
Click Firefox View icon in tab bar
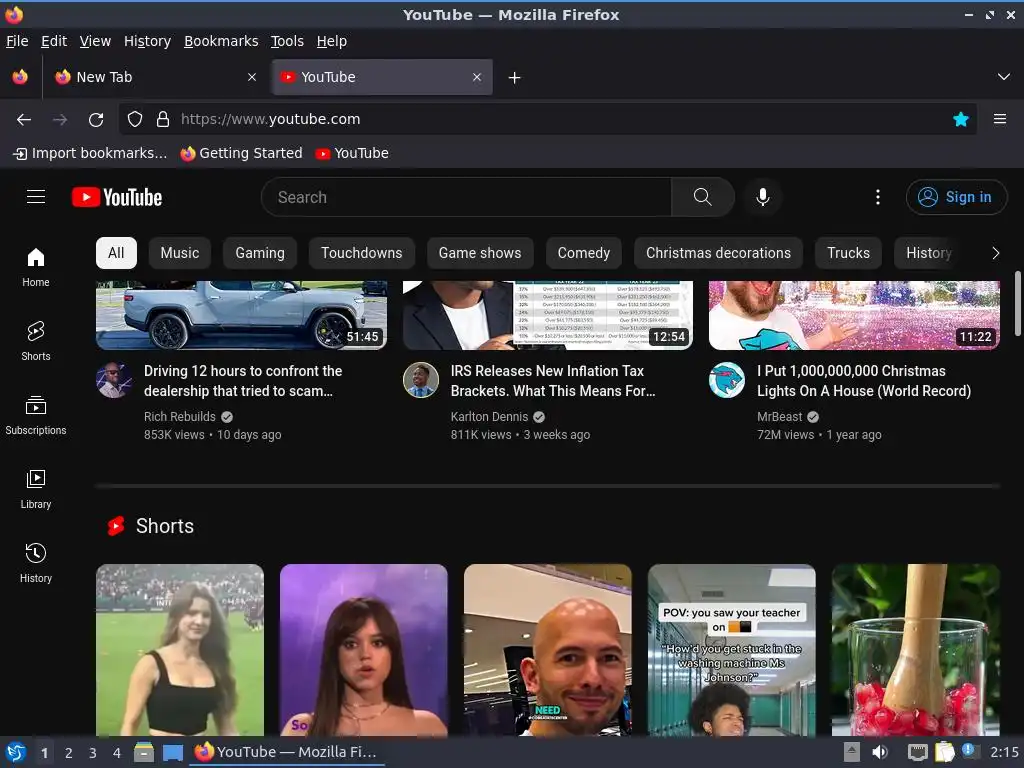(20, 77)
